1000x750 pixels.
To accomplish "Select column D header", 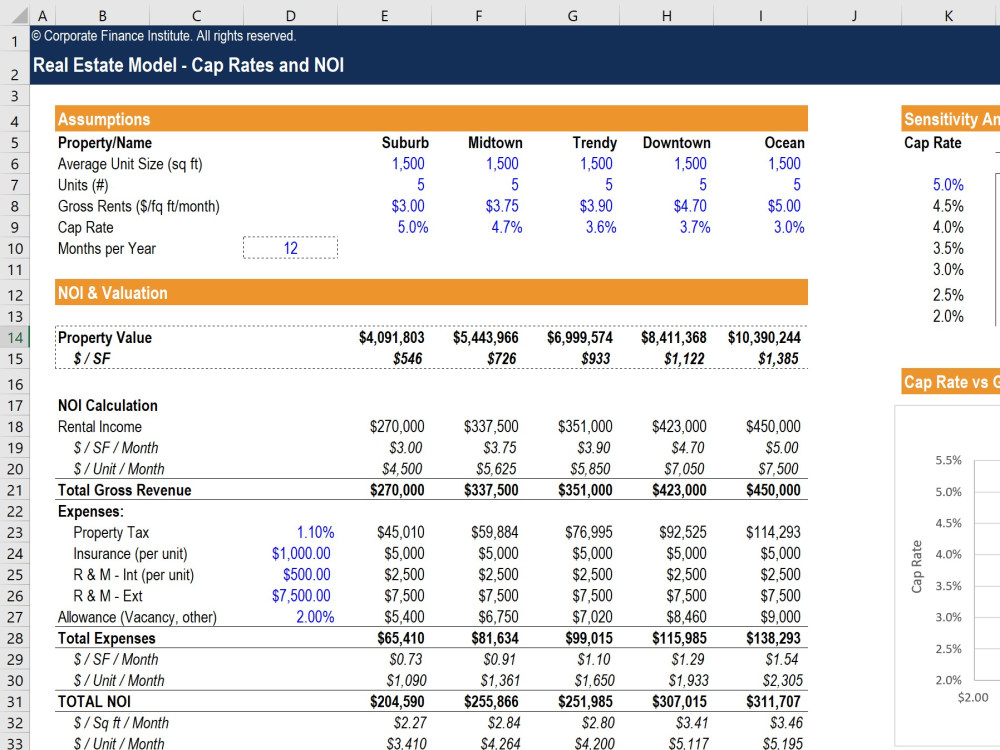I will (291, 15).
